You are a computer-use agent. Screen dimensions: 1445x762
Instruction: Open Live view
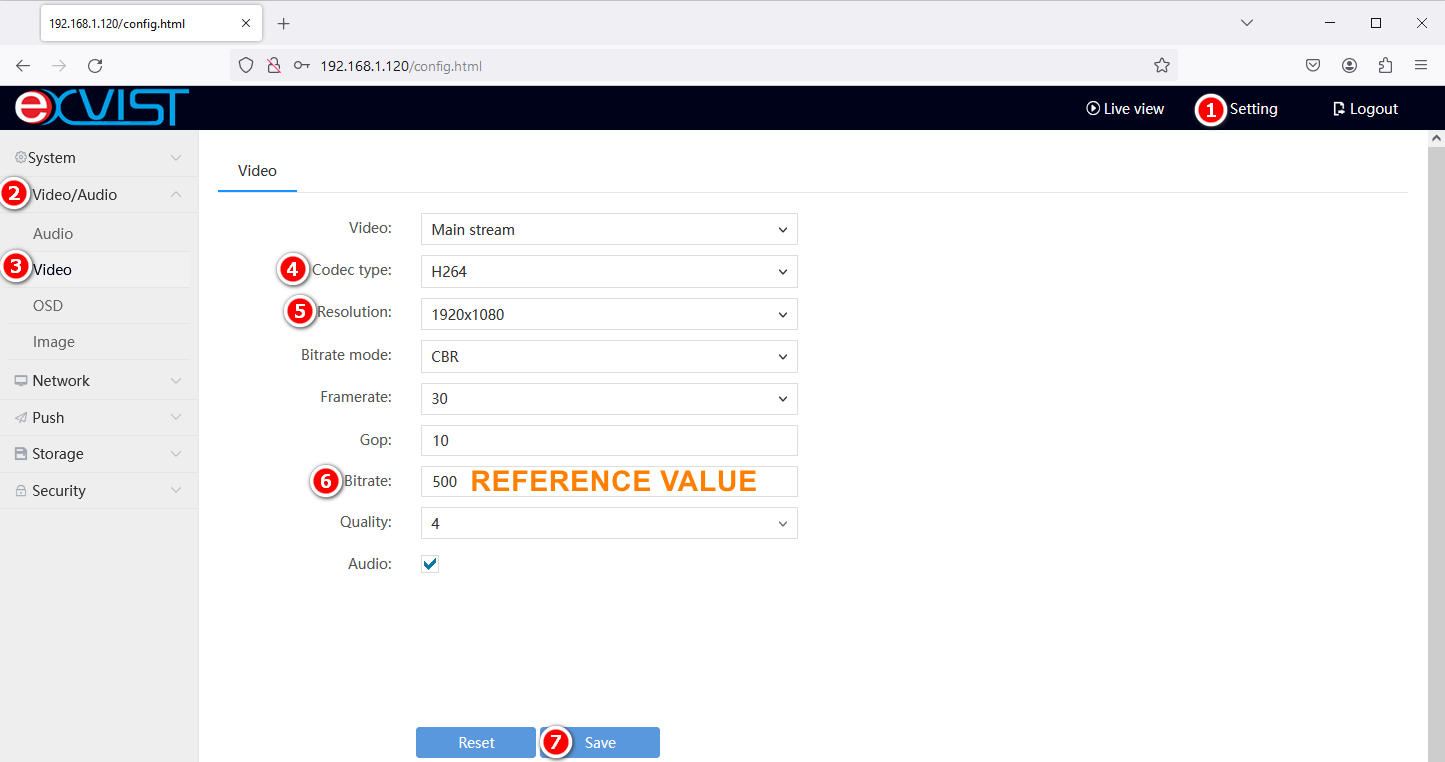[1125, 109]
